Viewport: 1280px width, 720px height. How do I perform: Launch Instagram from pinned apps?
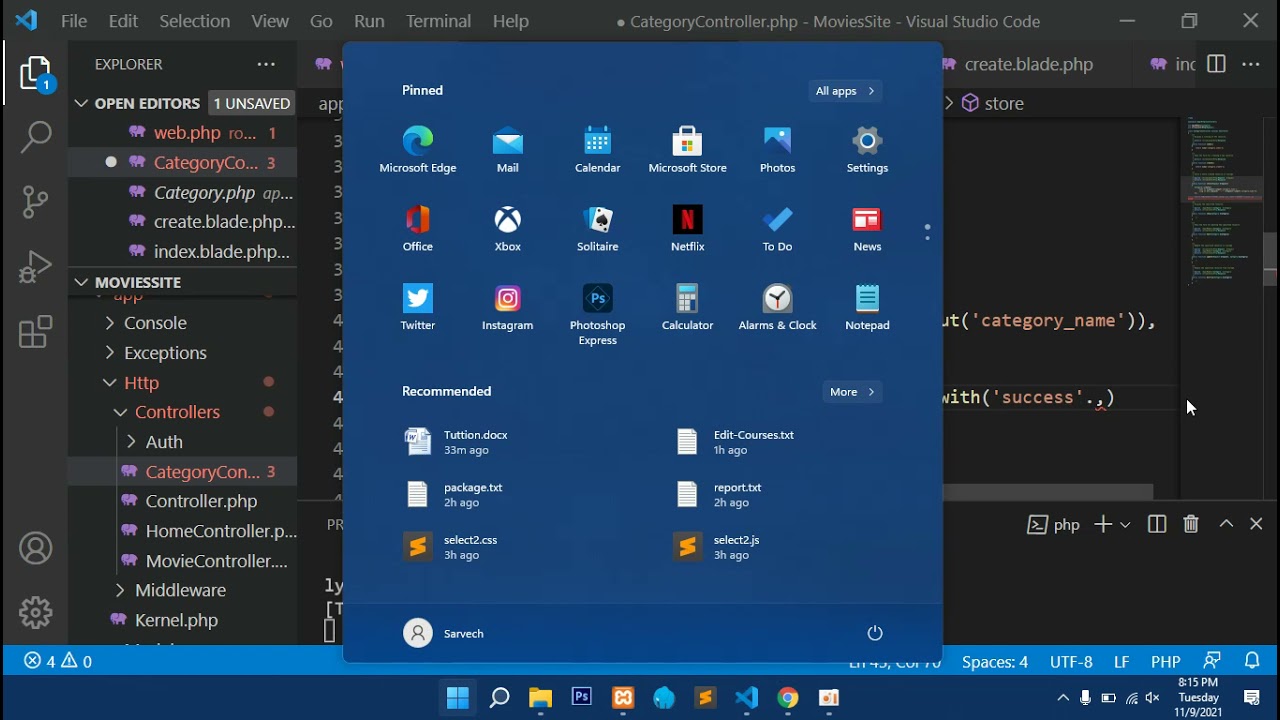pos(508,307)
